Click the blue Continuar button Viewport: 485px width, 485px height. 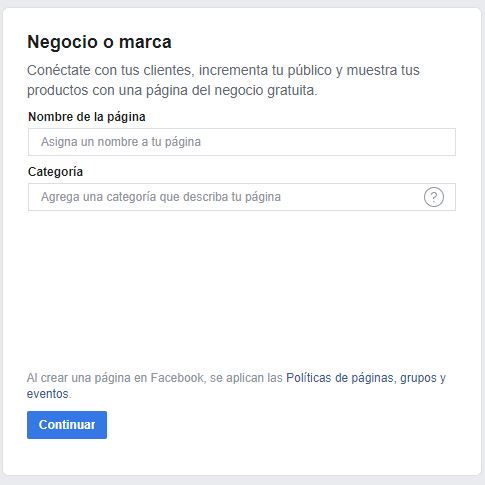coord(67,425)
